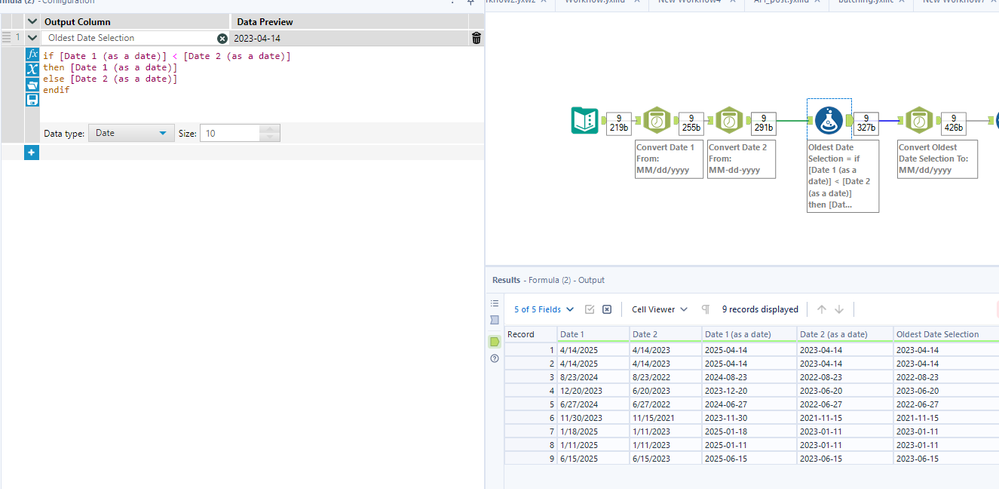Click the Date 2 (as a date) column header
The width and height of the screenshot is (999, 489).
click(x=845, y=334)
